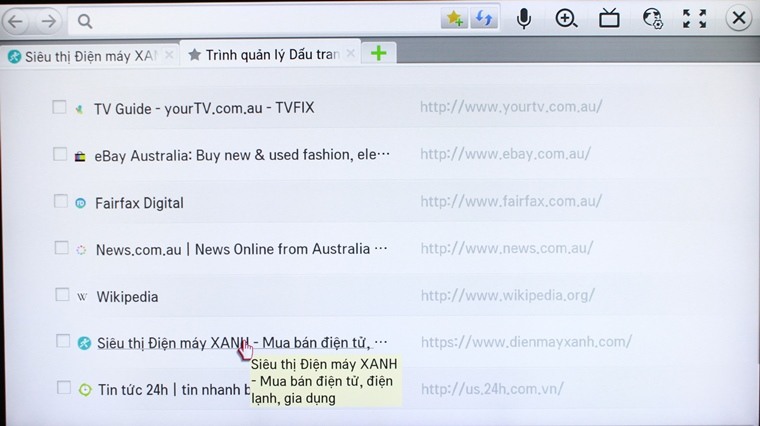Check the eBay Australia bookmark checkbox
Viewport: 760px width, 426px height.
coord(60,154)
